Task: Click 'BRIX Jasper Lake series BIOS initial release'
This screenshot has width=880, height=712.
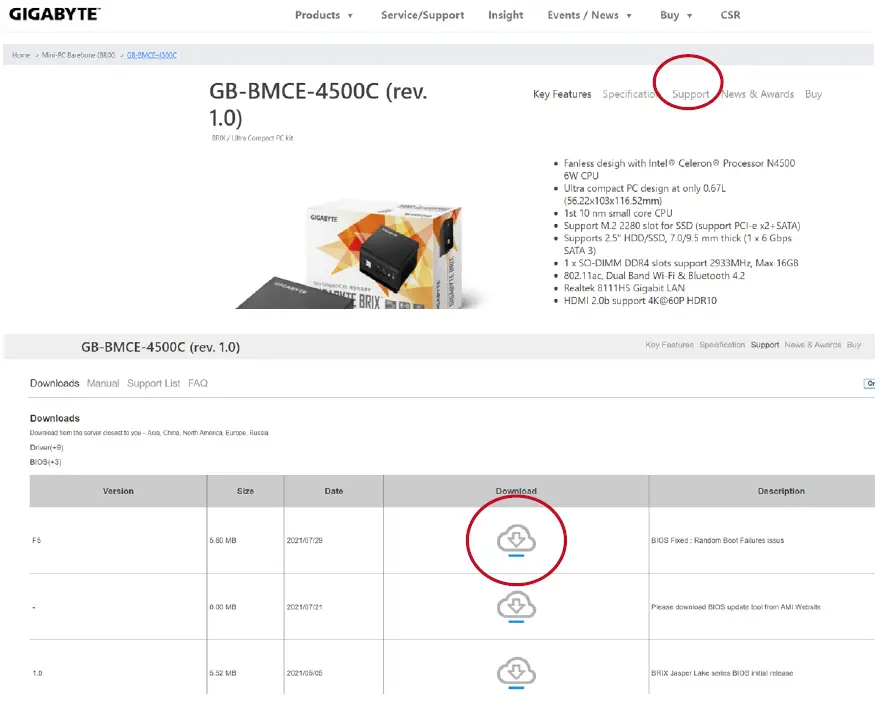Action: click(x=722, y=673)
